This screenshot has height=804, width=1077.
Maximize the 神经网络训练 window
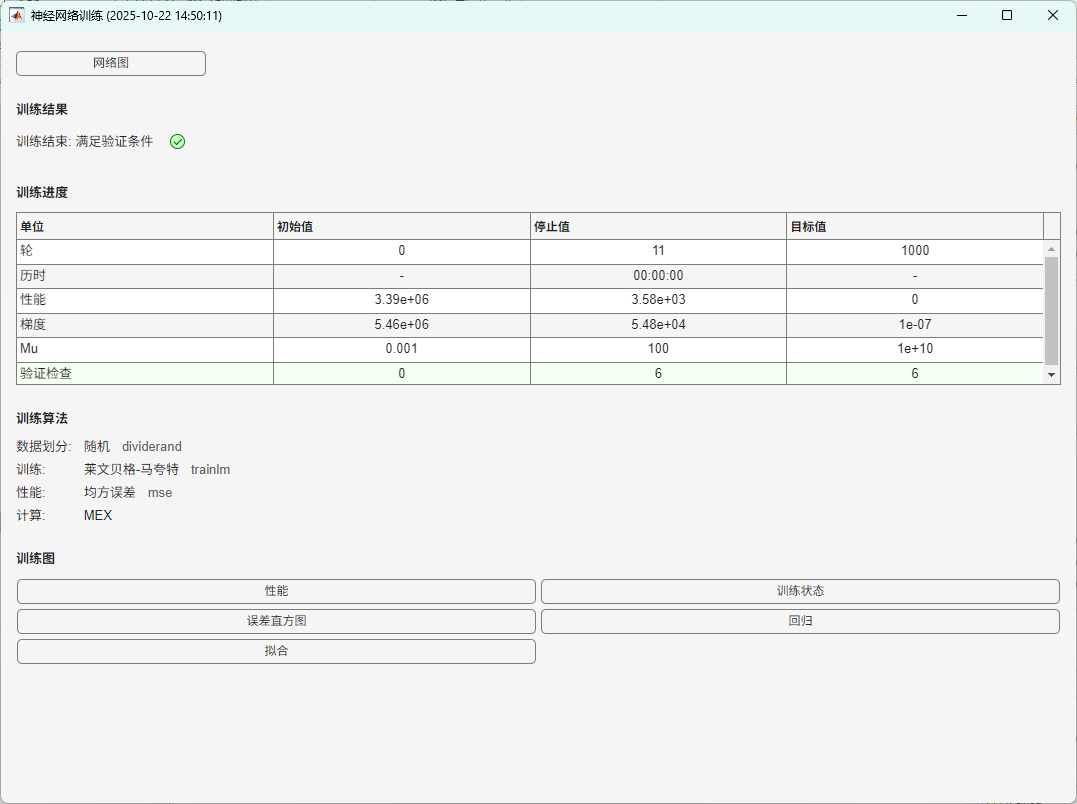[x=1007, y=15]
